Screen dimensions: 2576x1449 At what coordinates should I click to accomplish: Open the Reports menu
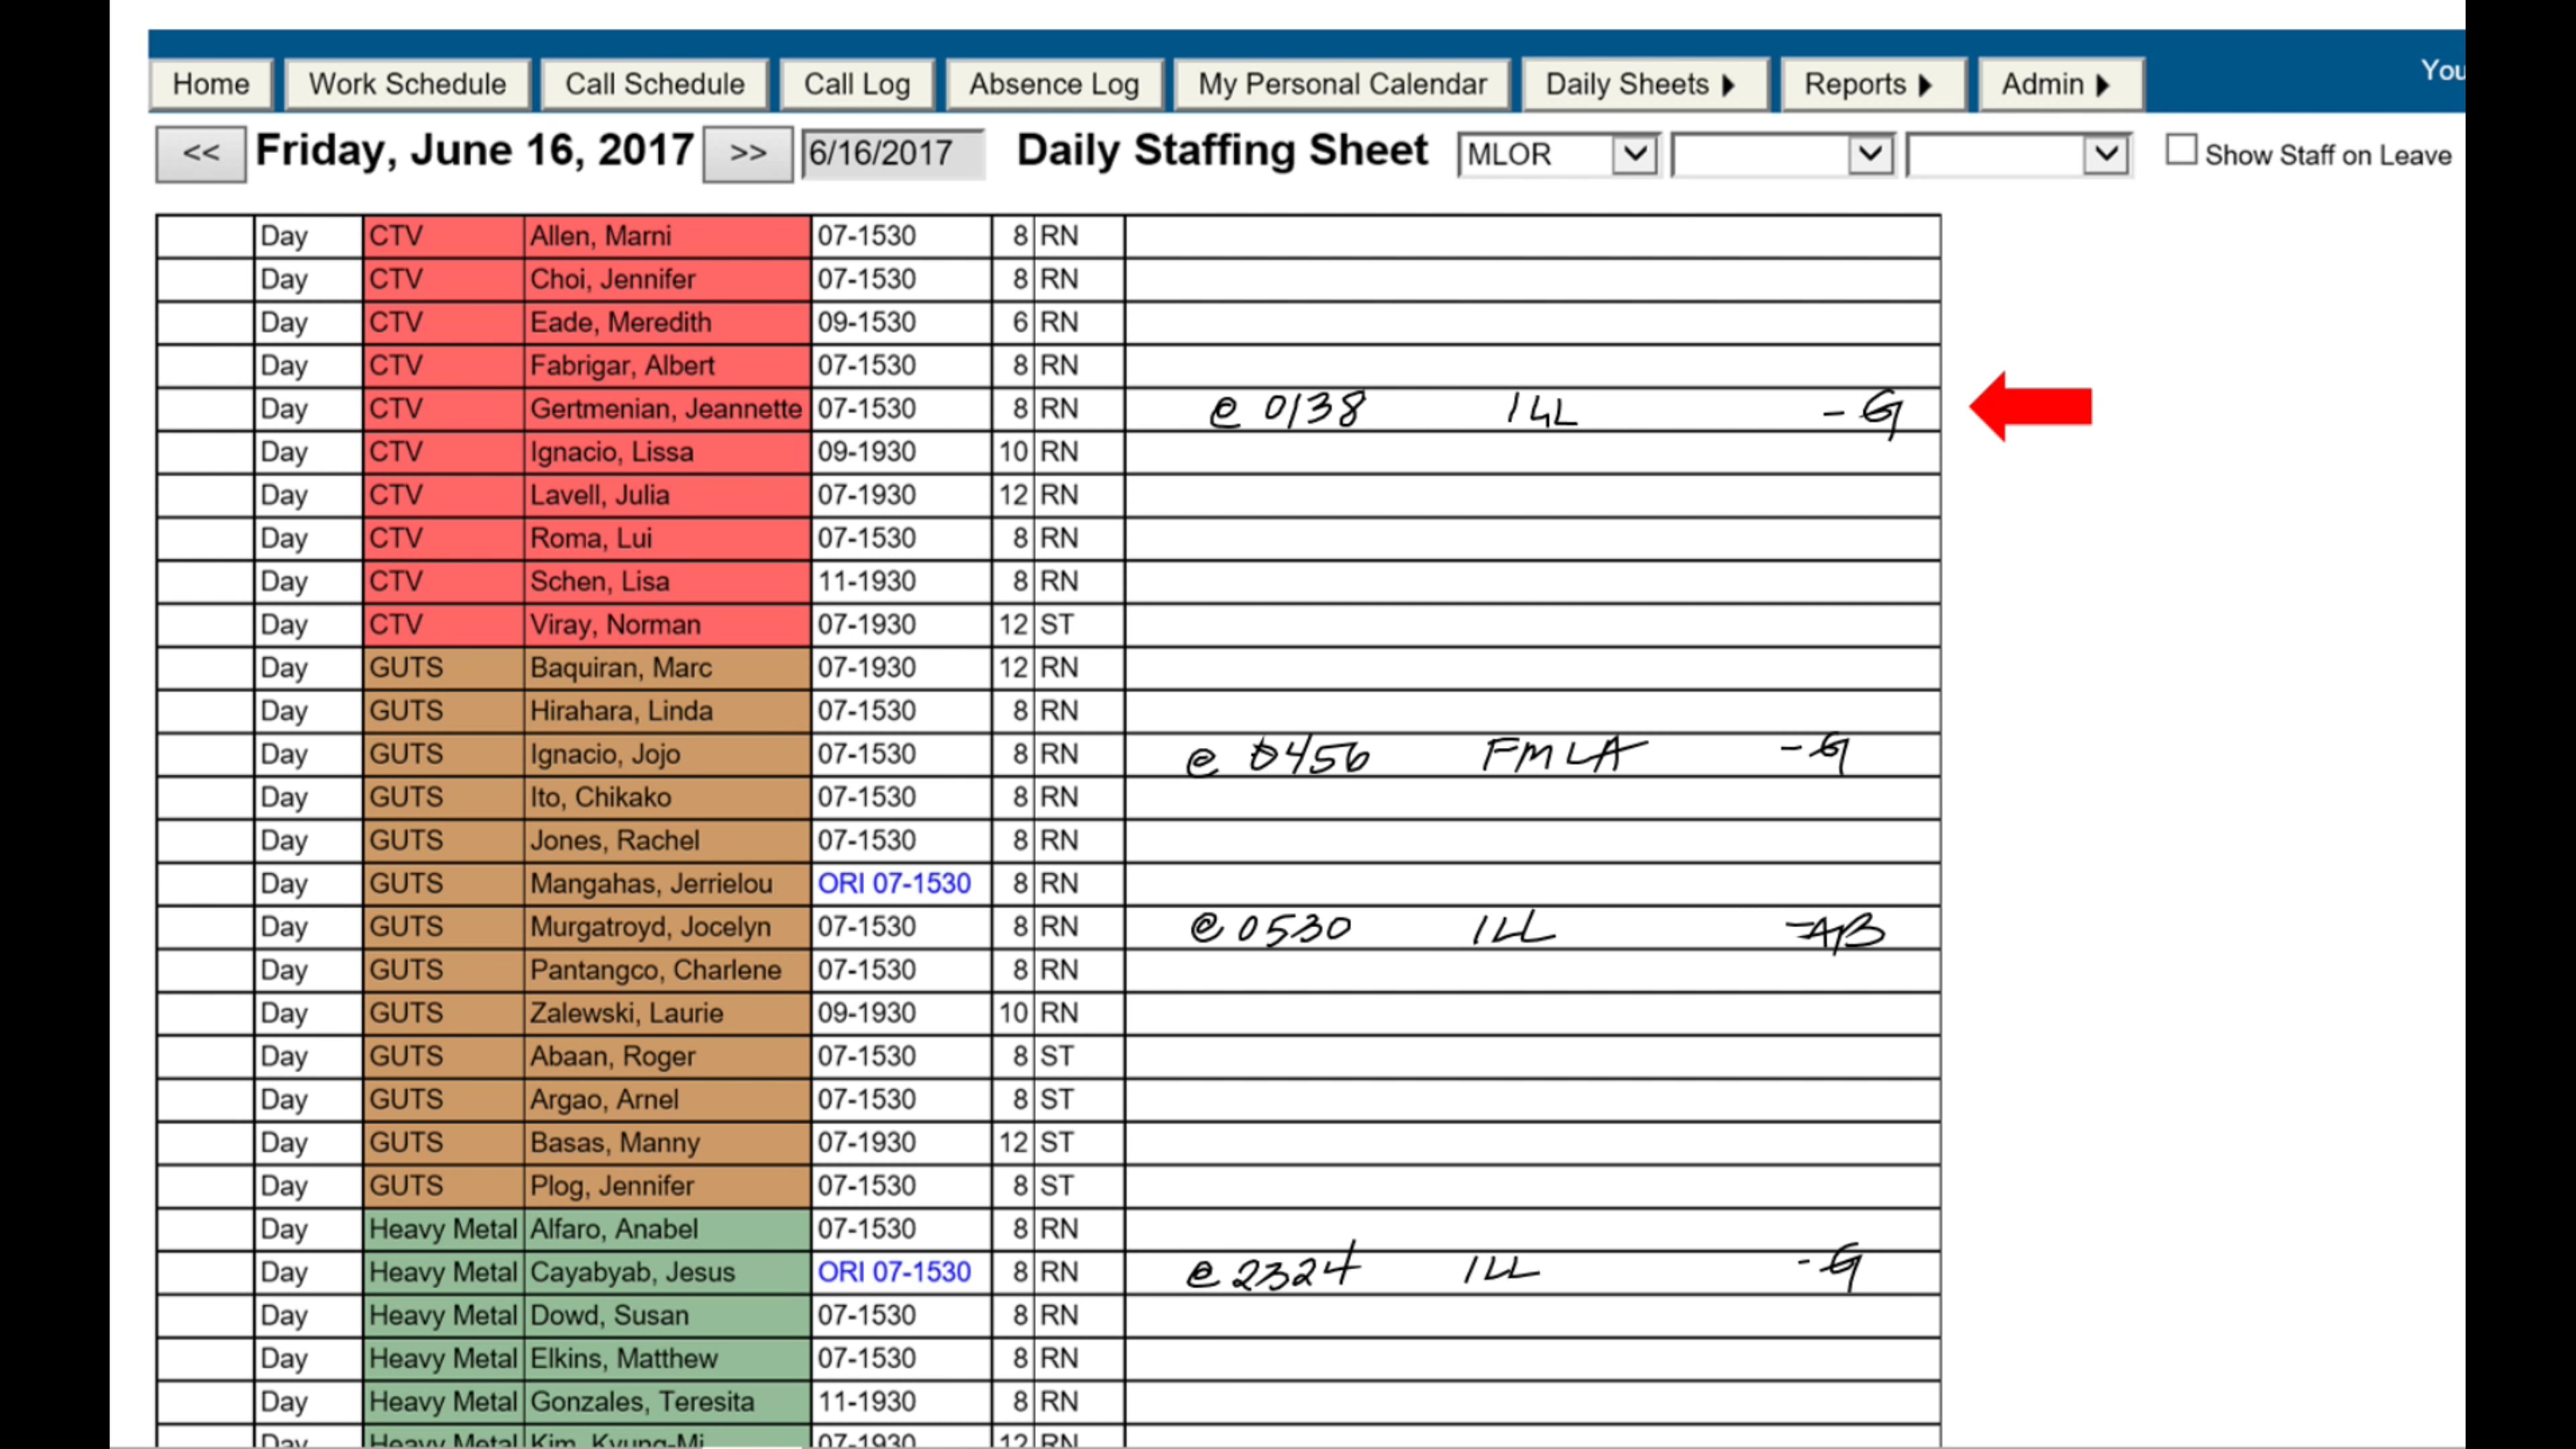[1866, 83]
